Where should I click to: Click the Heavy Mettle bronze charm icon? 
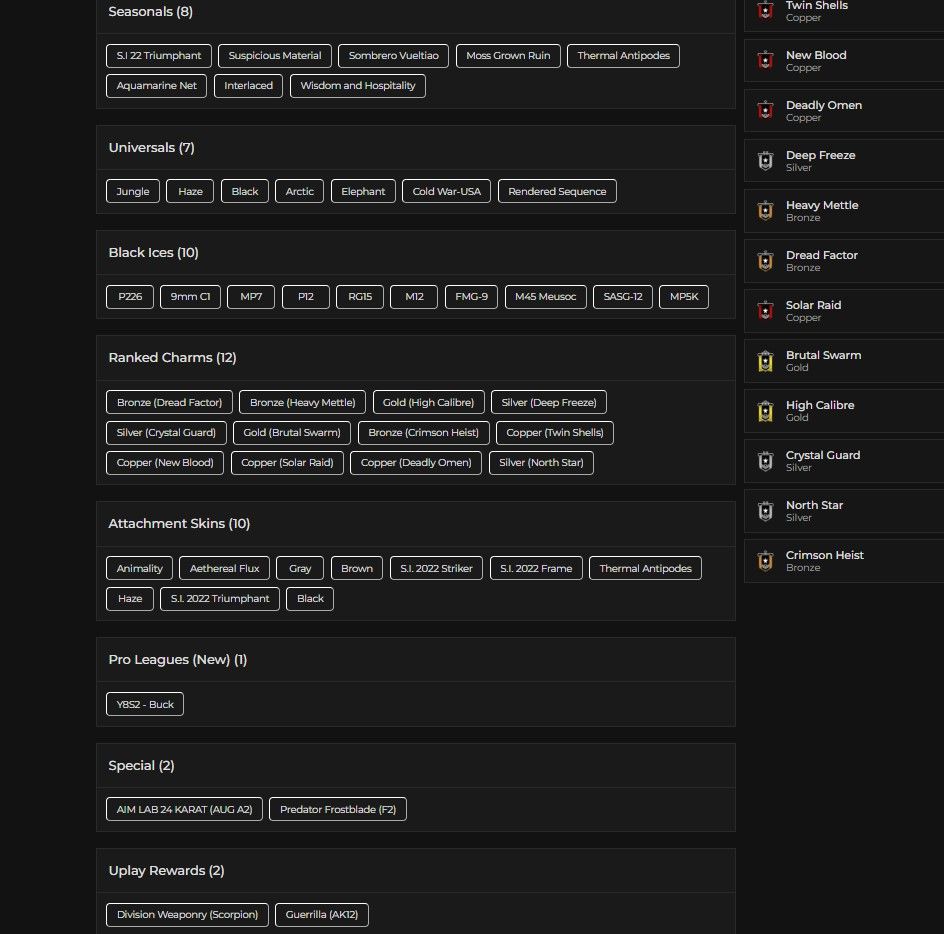(x=765, y=211)
